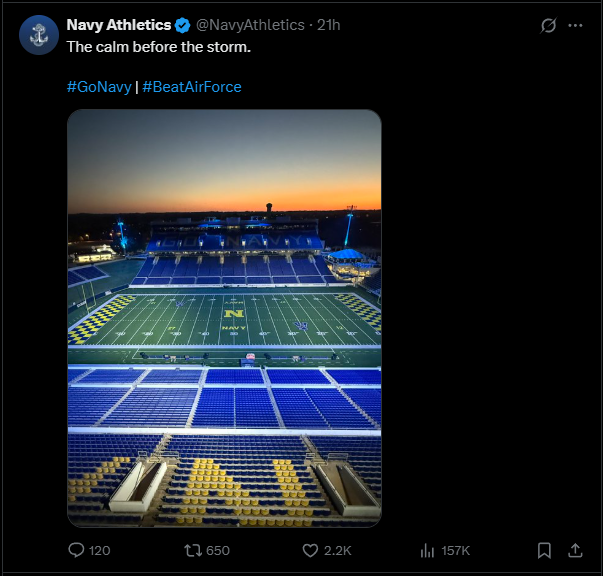Bookmark this Navy Athletics post
The height and width of the screenshot is (576, 603).
coord(544,550)
